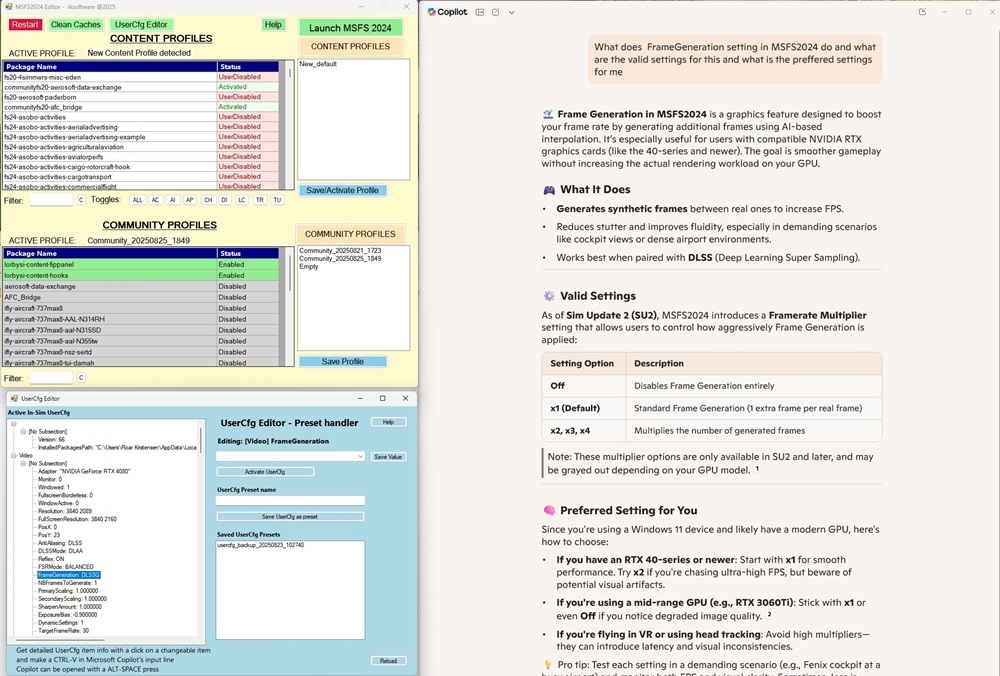Open a new Copilot chat with the compose icon
Viewport: 1000px width, 676px height.
click(x=497, y=12)
